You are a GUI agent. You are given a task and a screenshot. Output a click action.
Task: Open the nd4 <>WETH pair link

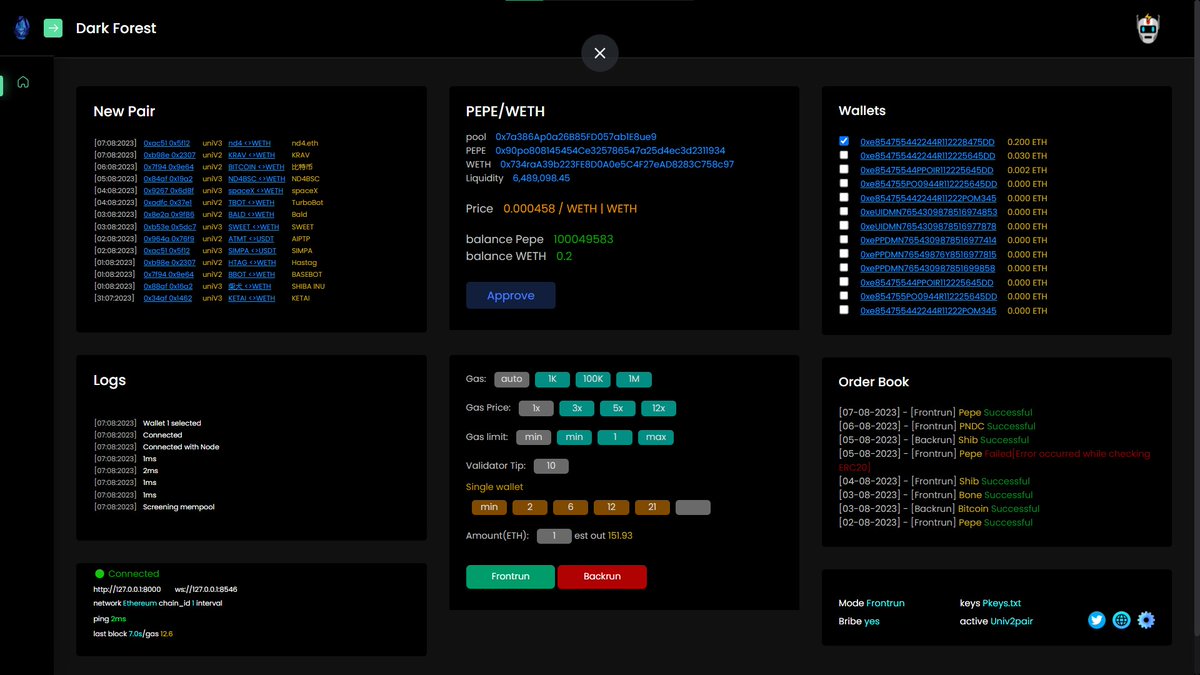[249, 143]
